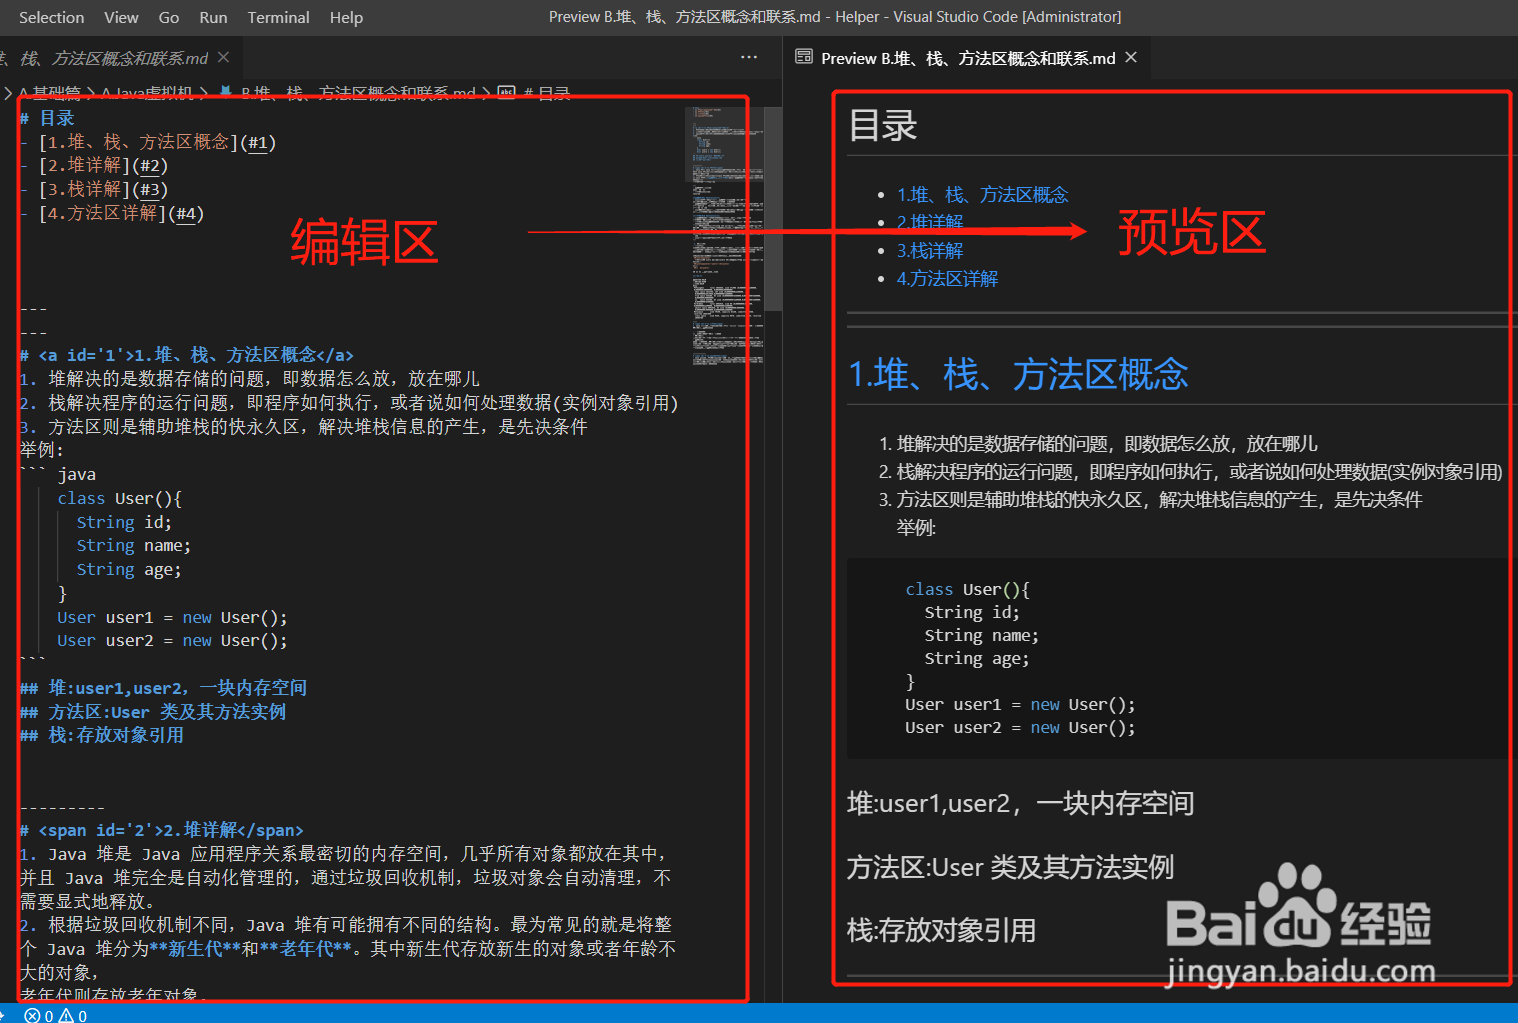Click editor line '3. 方法区则是辅助堆栈的快永久区'
Viewport: 1518px width, 1023px height.
303,427
